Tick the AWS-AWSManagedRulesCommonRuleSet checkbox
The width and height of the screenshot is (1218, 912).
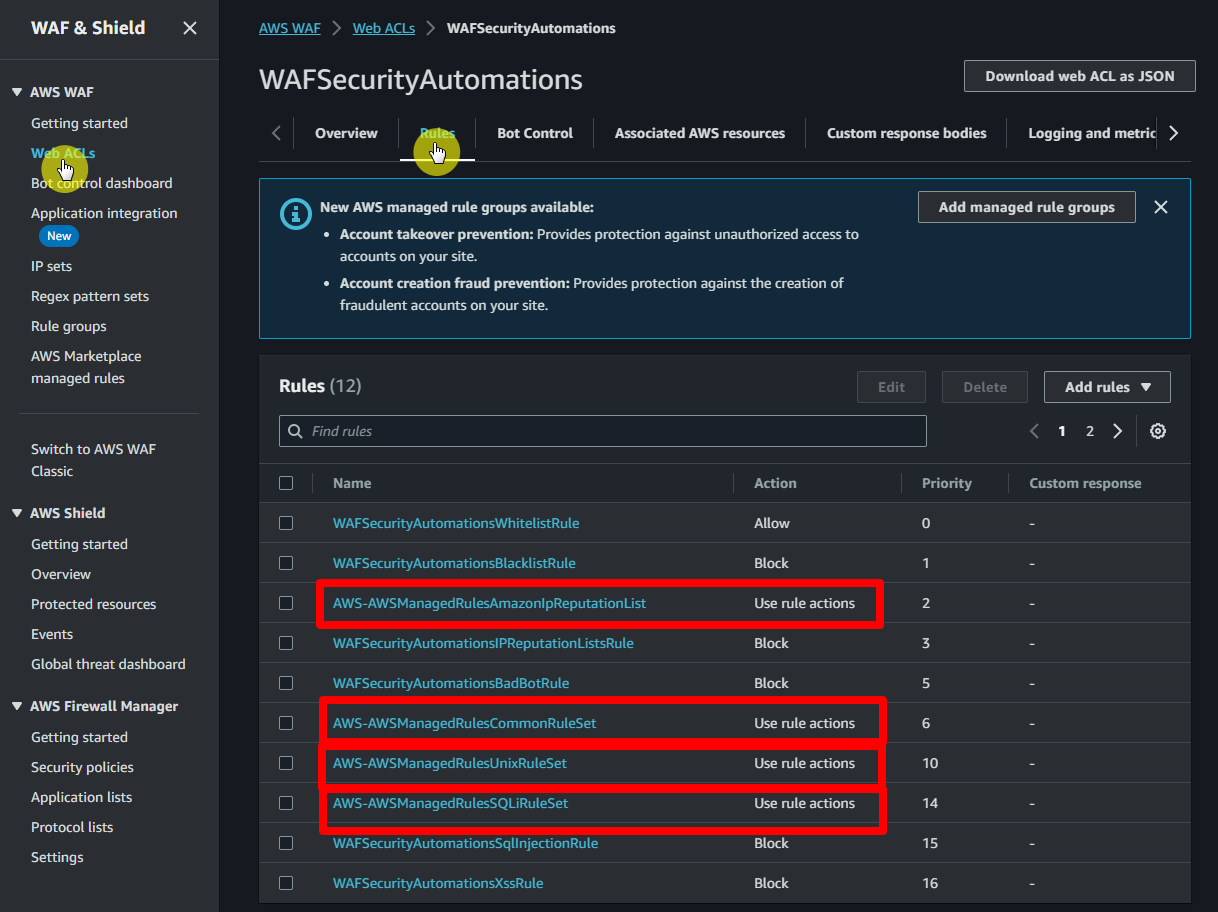click(286, 723)
